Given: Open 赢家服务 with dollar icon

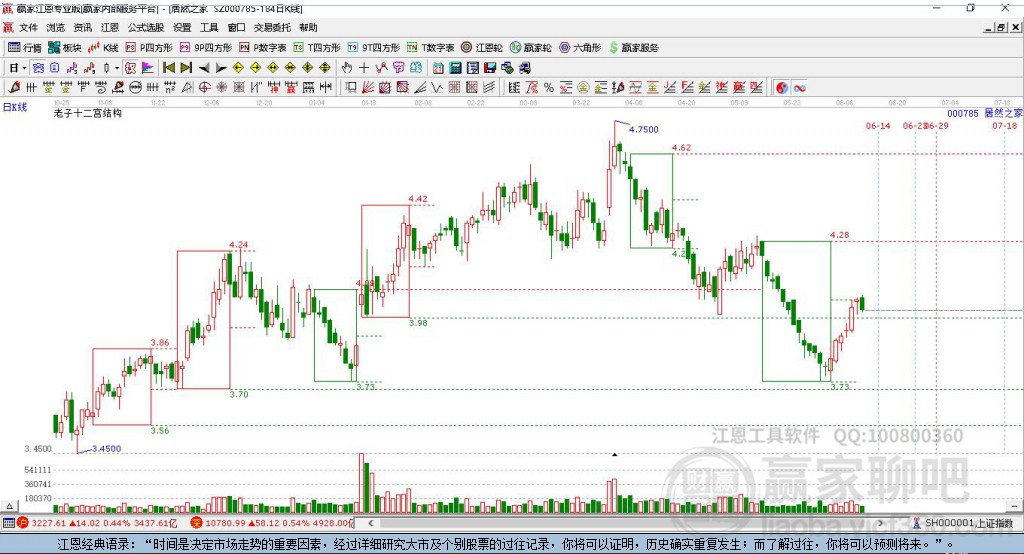Looking at the screenshot, I should coord(633,48).
